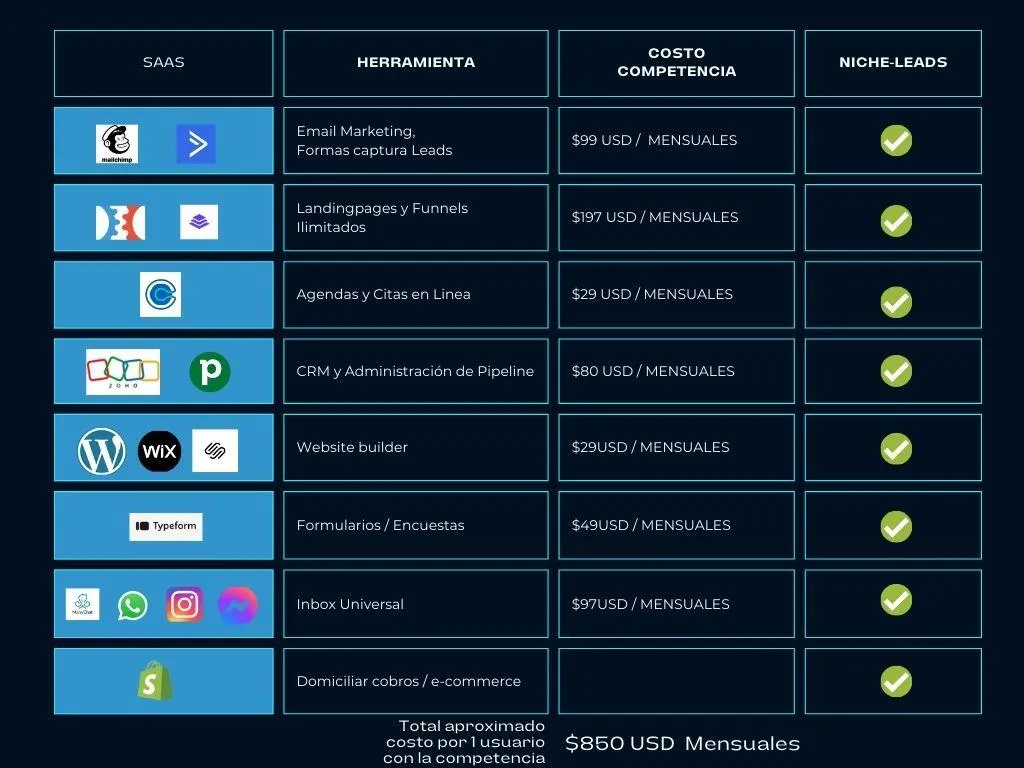Viewport: 1024px width, 768px height.
Task: Click 'CRM y Administración de Pipeline' cell
Action: (x=416, y=371)
